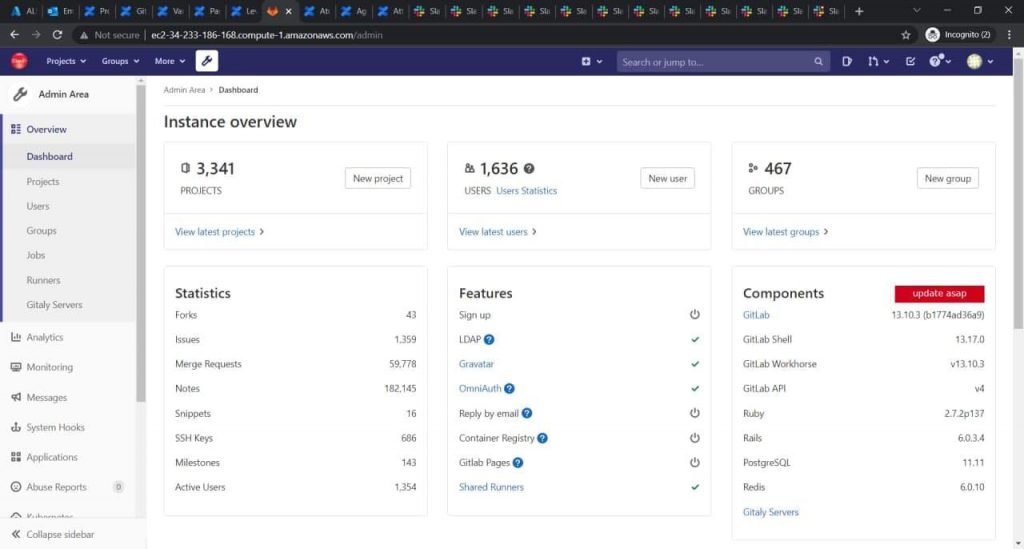Bookmark this page with star icon

point(906,35)
